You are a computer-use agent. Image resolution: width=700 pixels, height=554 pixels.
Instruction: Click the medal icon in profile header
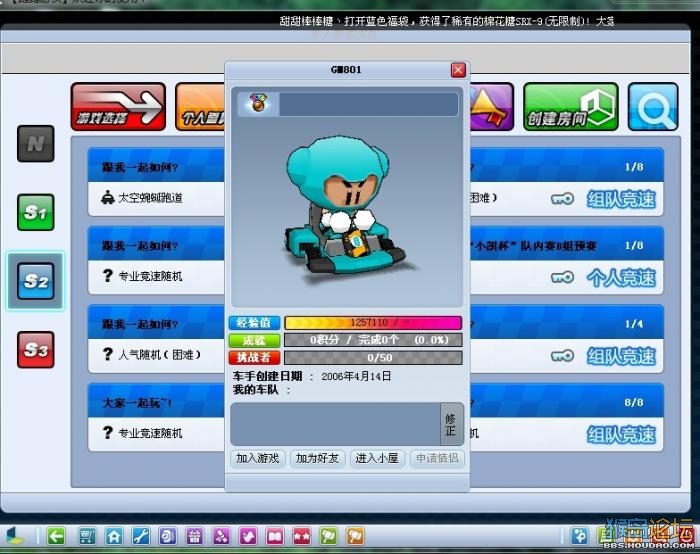[x=258, y=104]
